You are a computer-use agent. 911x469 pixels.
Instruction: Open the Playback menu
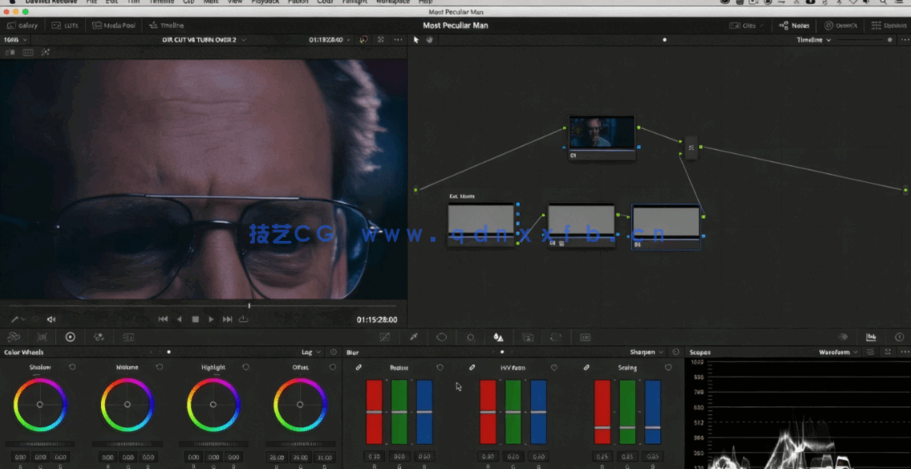coord(265,2)
